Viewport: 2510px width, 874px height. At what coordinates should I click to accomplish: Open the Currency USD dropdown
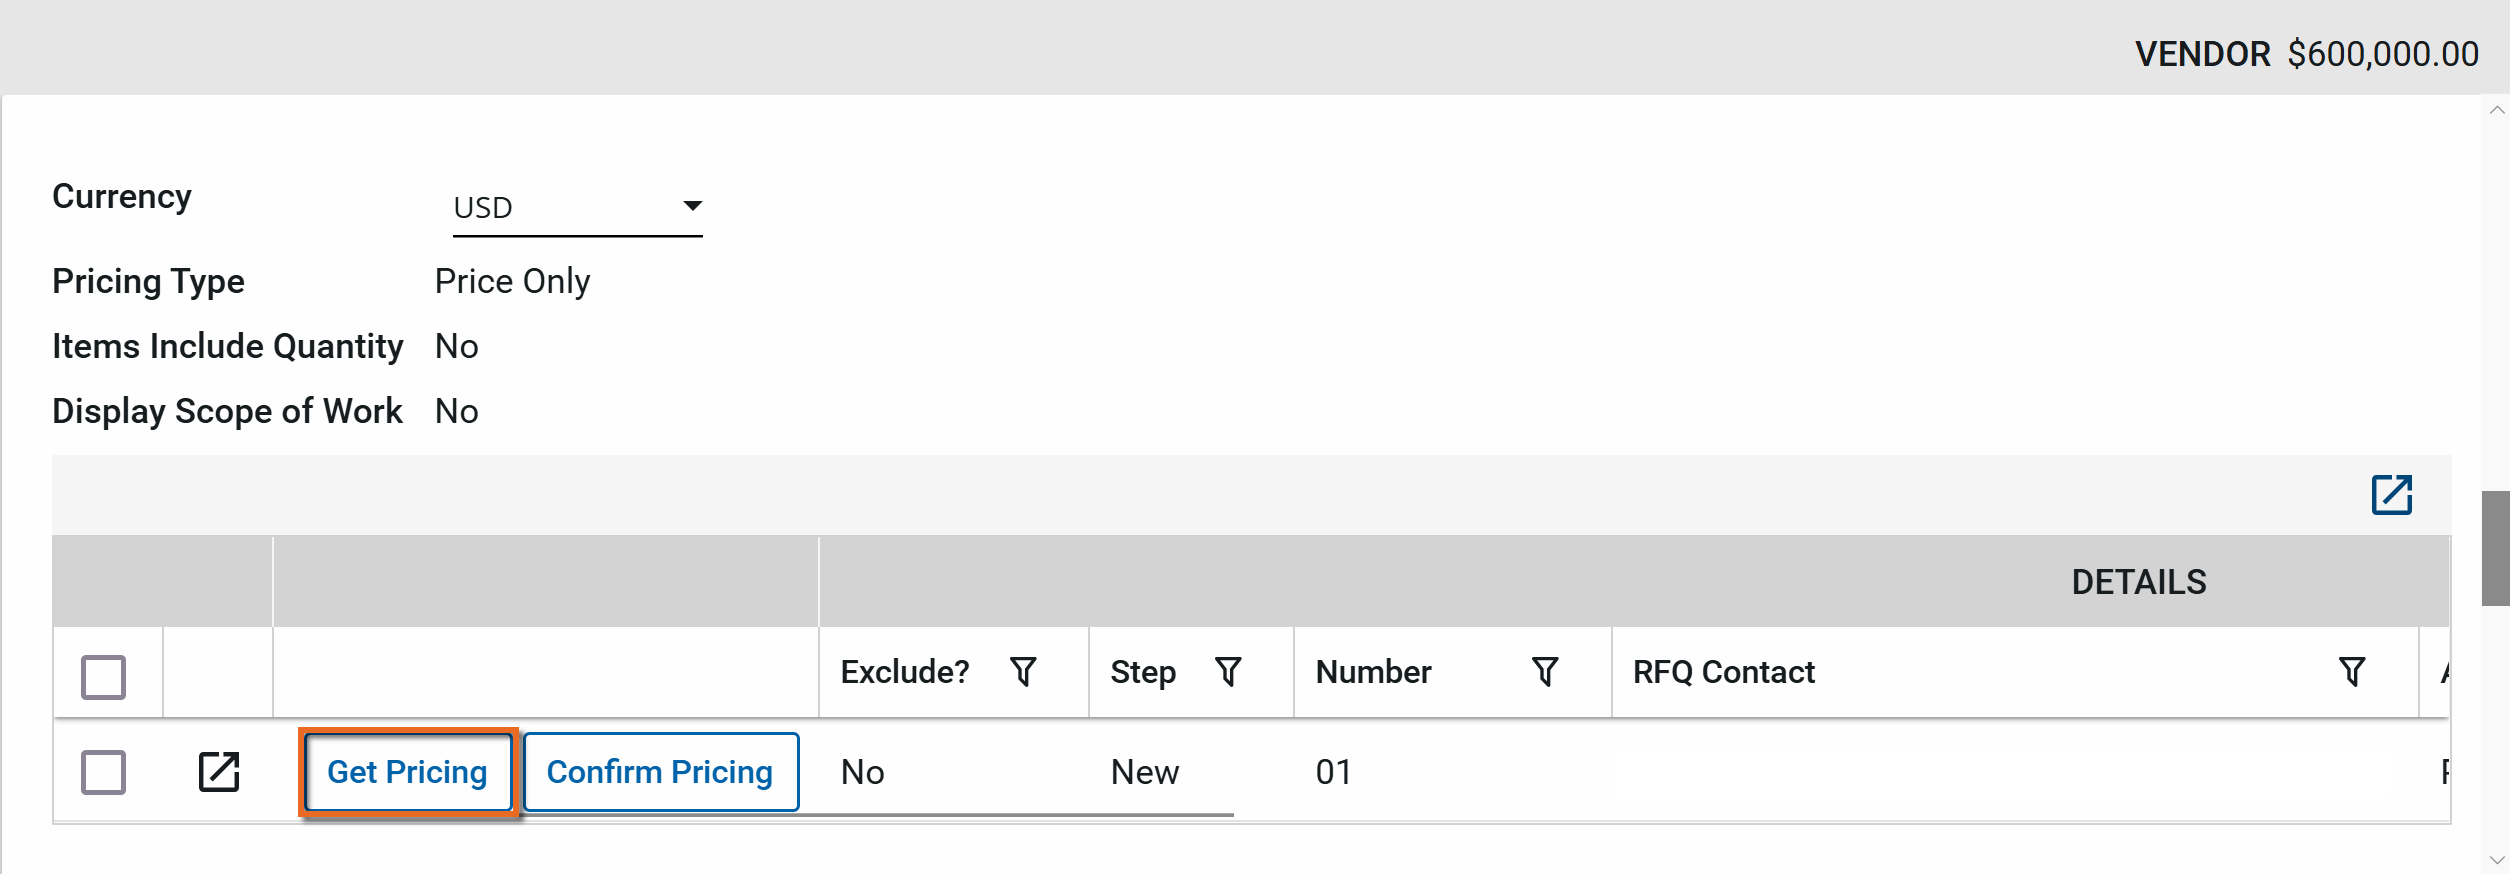coord(577,208)
